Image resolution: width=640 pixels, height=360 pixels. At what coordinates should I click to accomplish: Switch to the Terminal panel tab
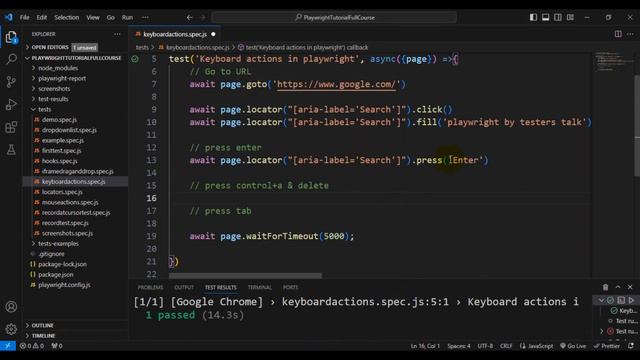tap(260, 287)
